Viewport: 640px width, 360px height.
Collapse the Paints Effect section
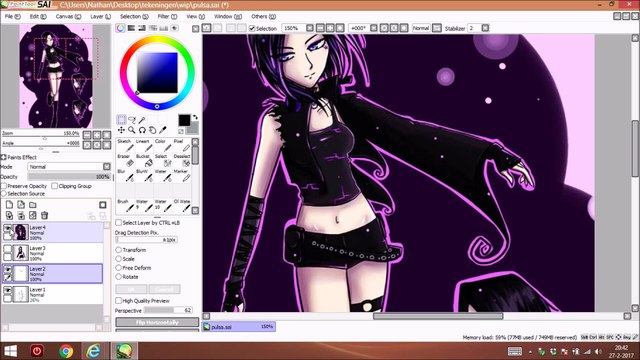tap(3, 157)
